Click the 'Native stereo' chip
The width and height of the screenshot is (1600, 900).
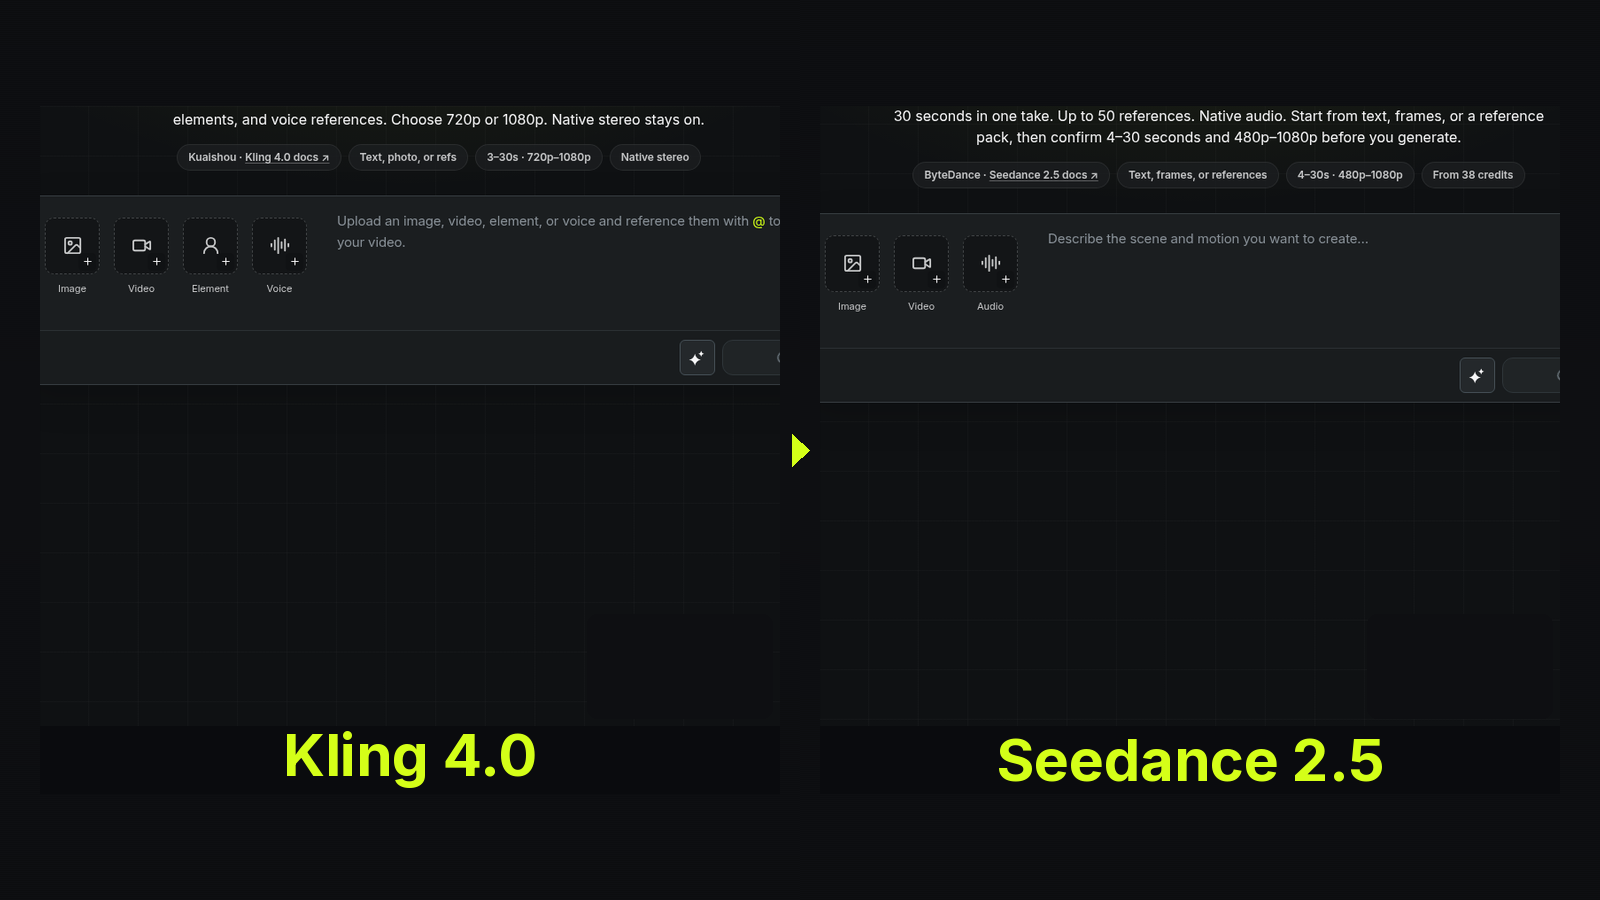click(655, 158)
